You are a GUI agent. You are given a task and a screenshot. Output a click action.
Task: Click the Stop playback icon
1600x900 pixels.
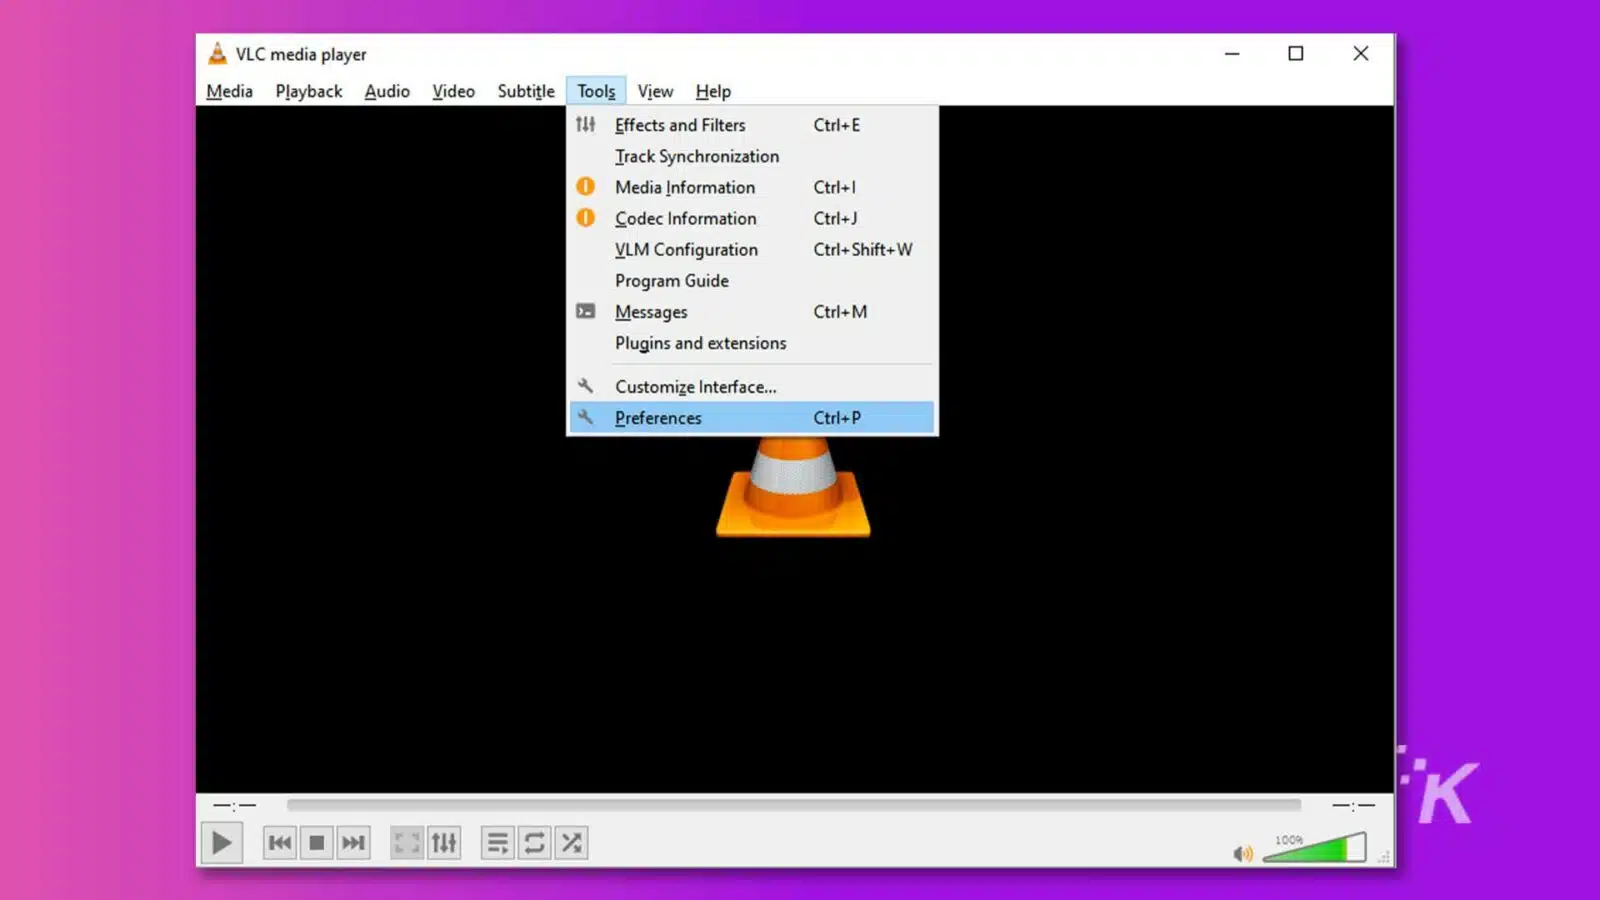coord(317,842)
